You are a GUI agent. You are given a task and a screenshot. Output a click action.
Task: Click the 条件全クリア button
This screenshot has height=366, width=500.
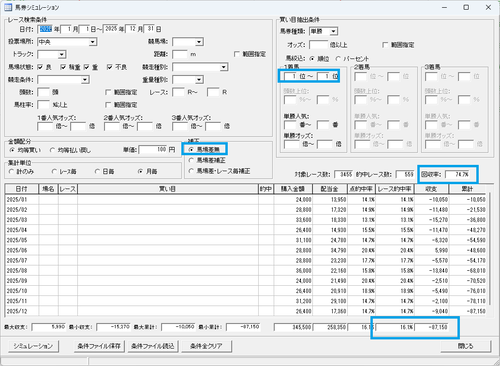(206, 346)
